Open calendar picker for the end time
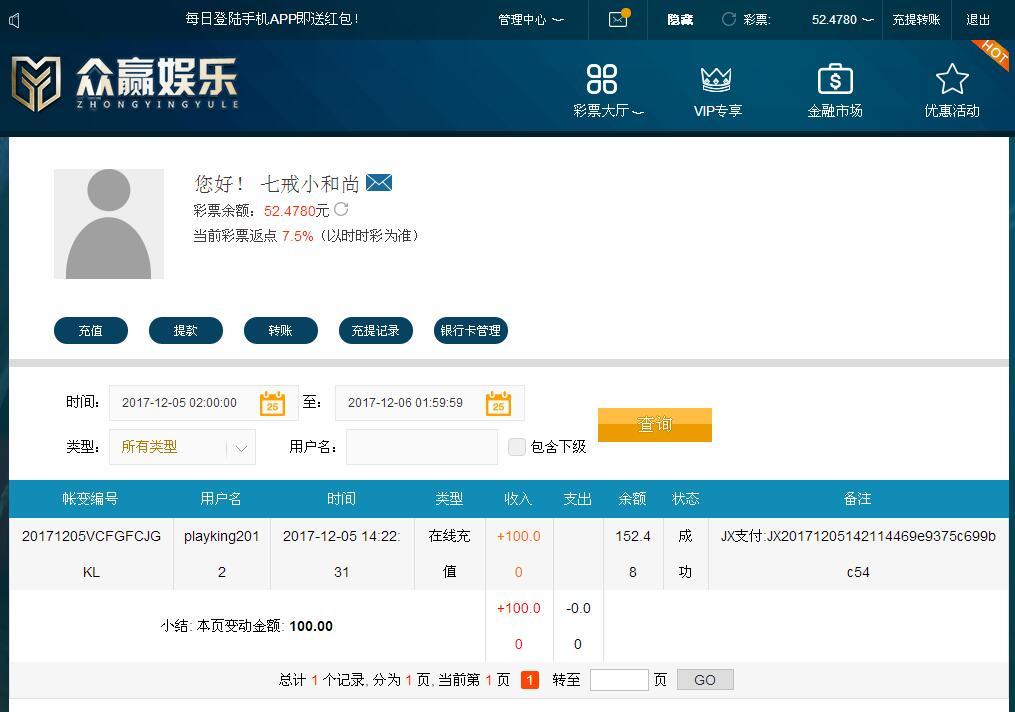The image size is (1015, 712). coord(498,403)
